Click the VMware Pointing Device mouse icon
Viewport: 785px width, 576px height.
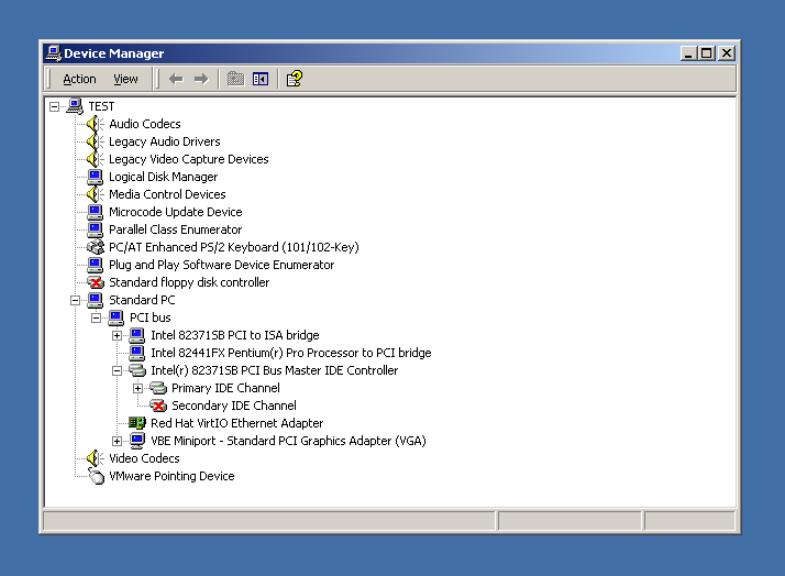pyautogui.click(x=96, y=476)
